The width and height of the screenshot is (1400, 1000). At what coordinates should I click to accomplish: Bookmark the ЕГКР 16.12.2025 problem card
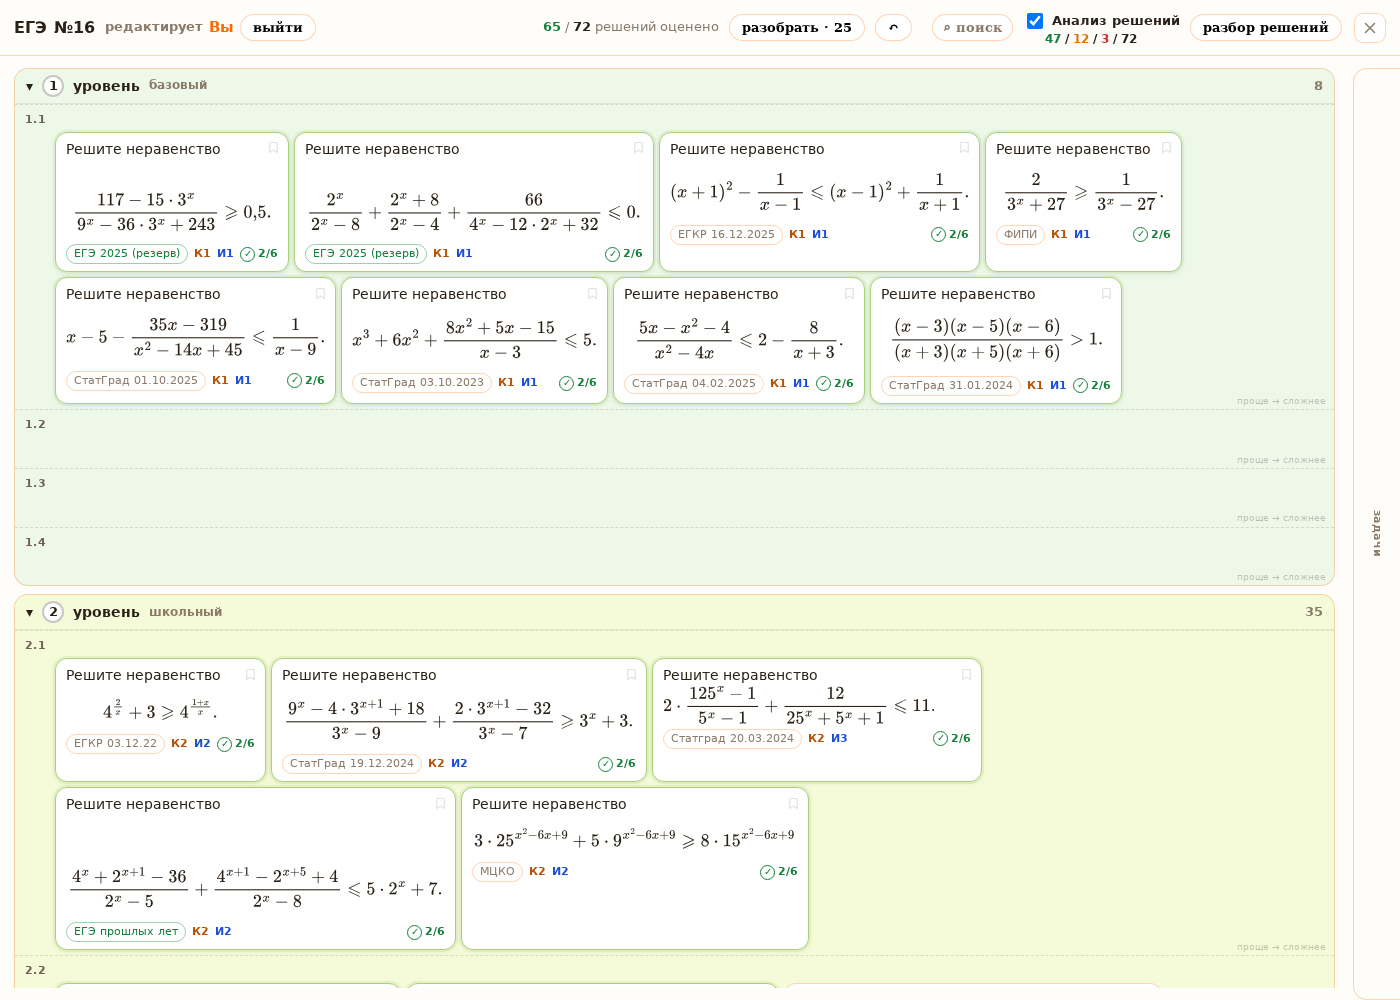(x=964, y=148)
